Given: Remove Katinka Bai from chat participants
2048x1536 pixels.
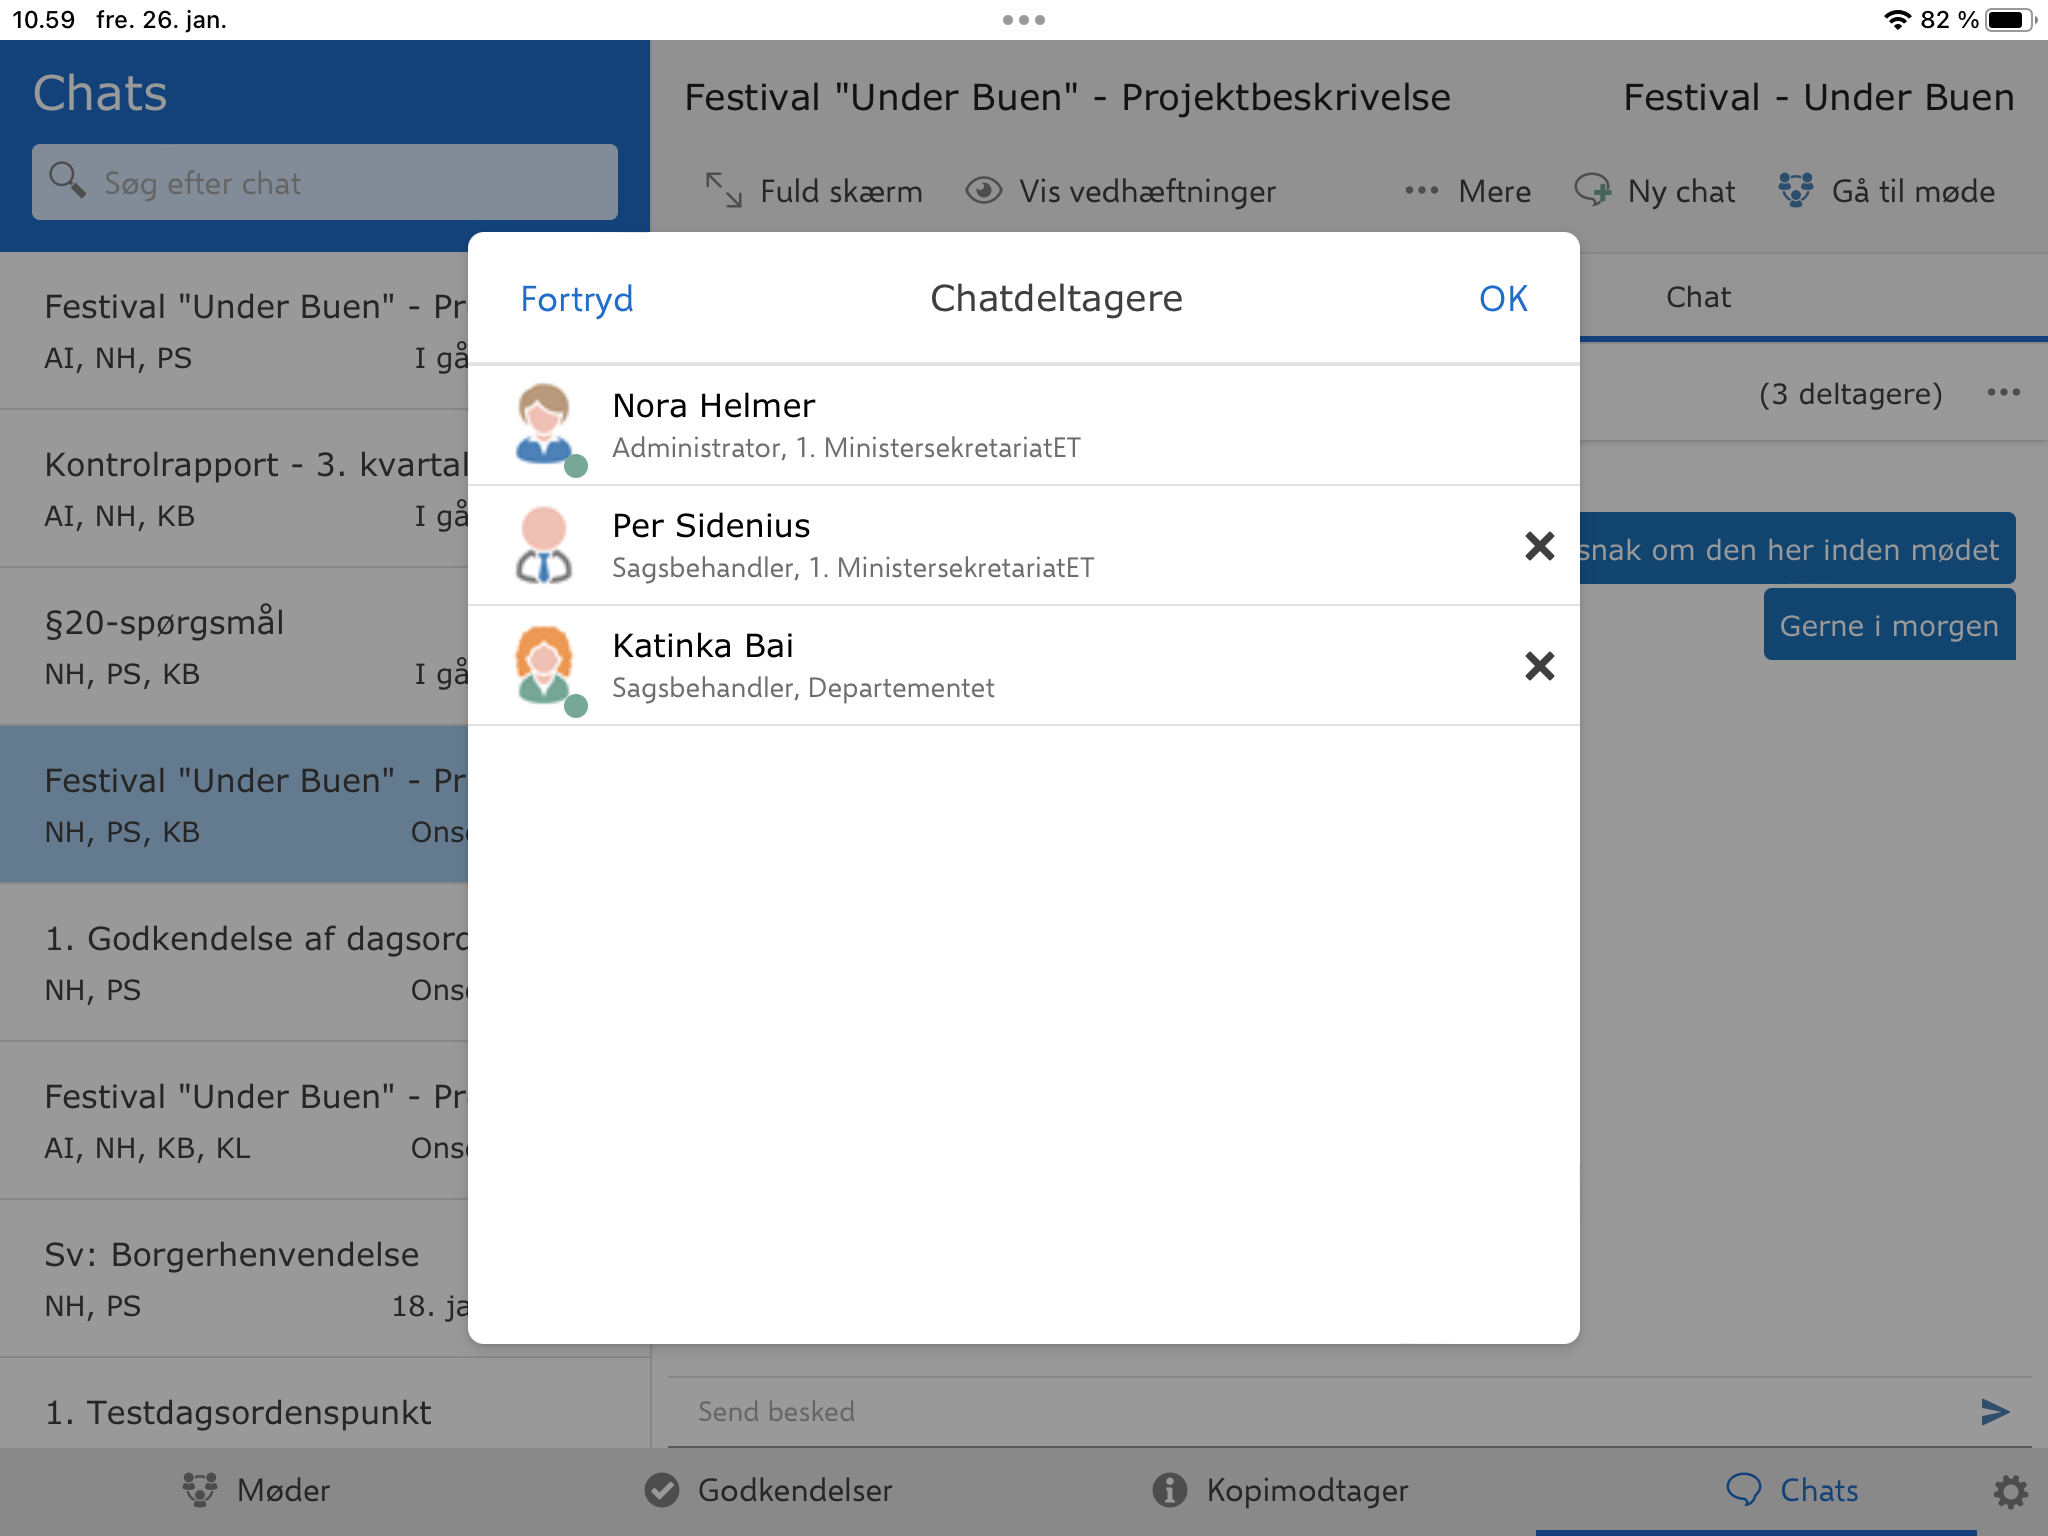Looking at the screenshot, I should tap(1539, 666).
